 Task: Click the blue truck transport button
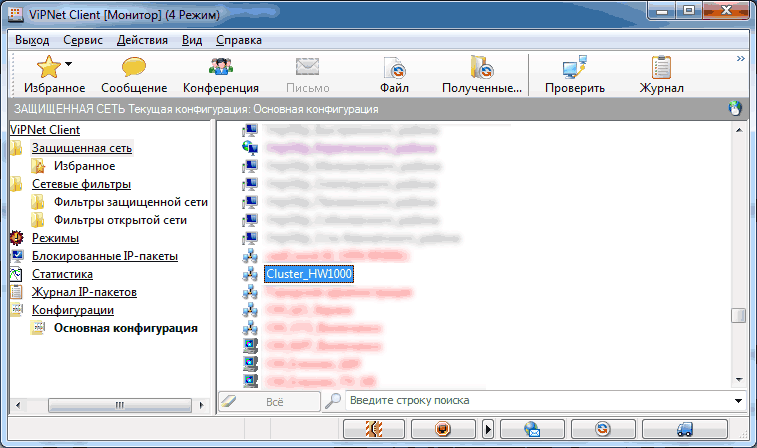coord(685,429)
